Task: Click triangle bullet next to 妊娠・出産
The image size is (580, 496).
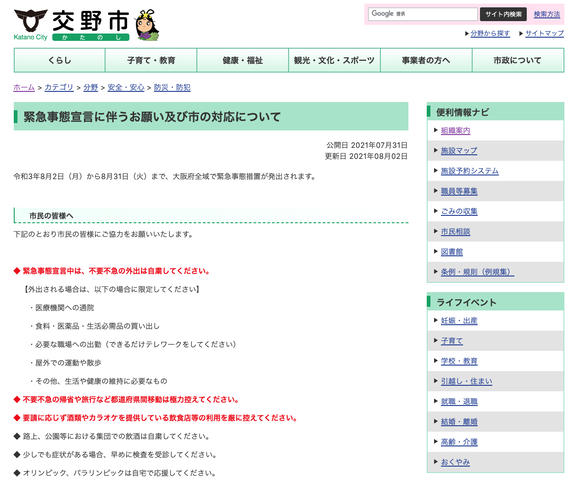Action: tap(436, 320)
